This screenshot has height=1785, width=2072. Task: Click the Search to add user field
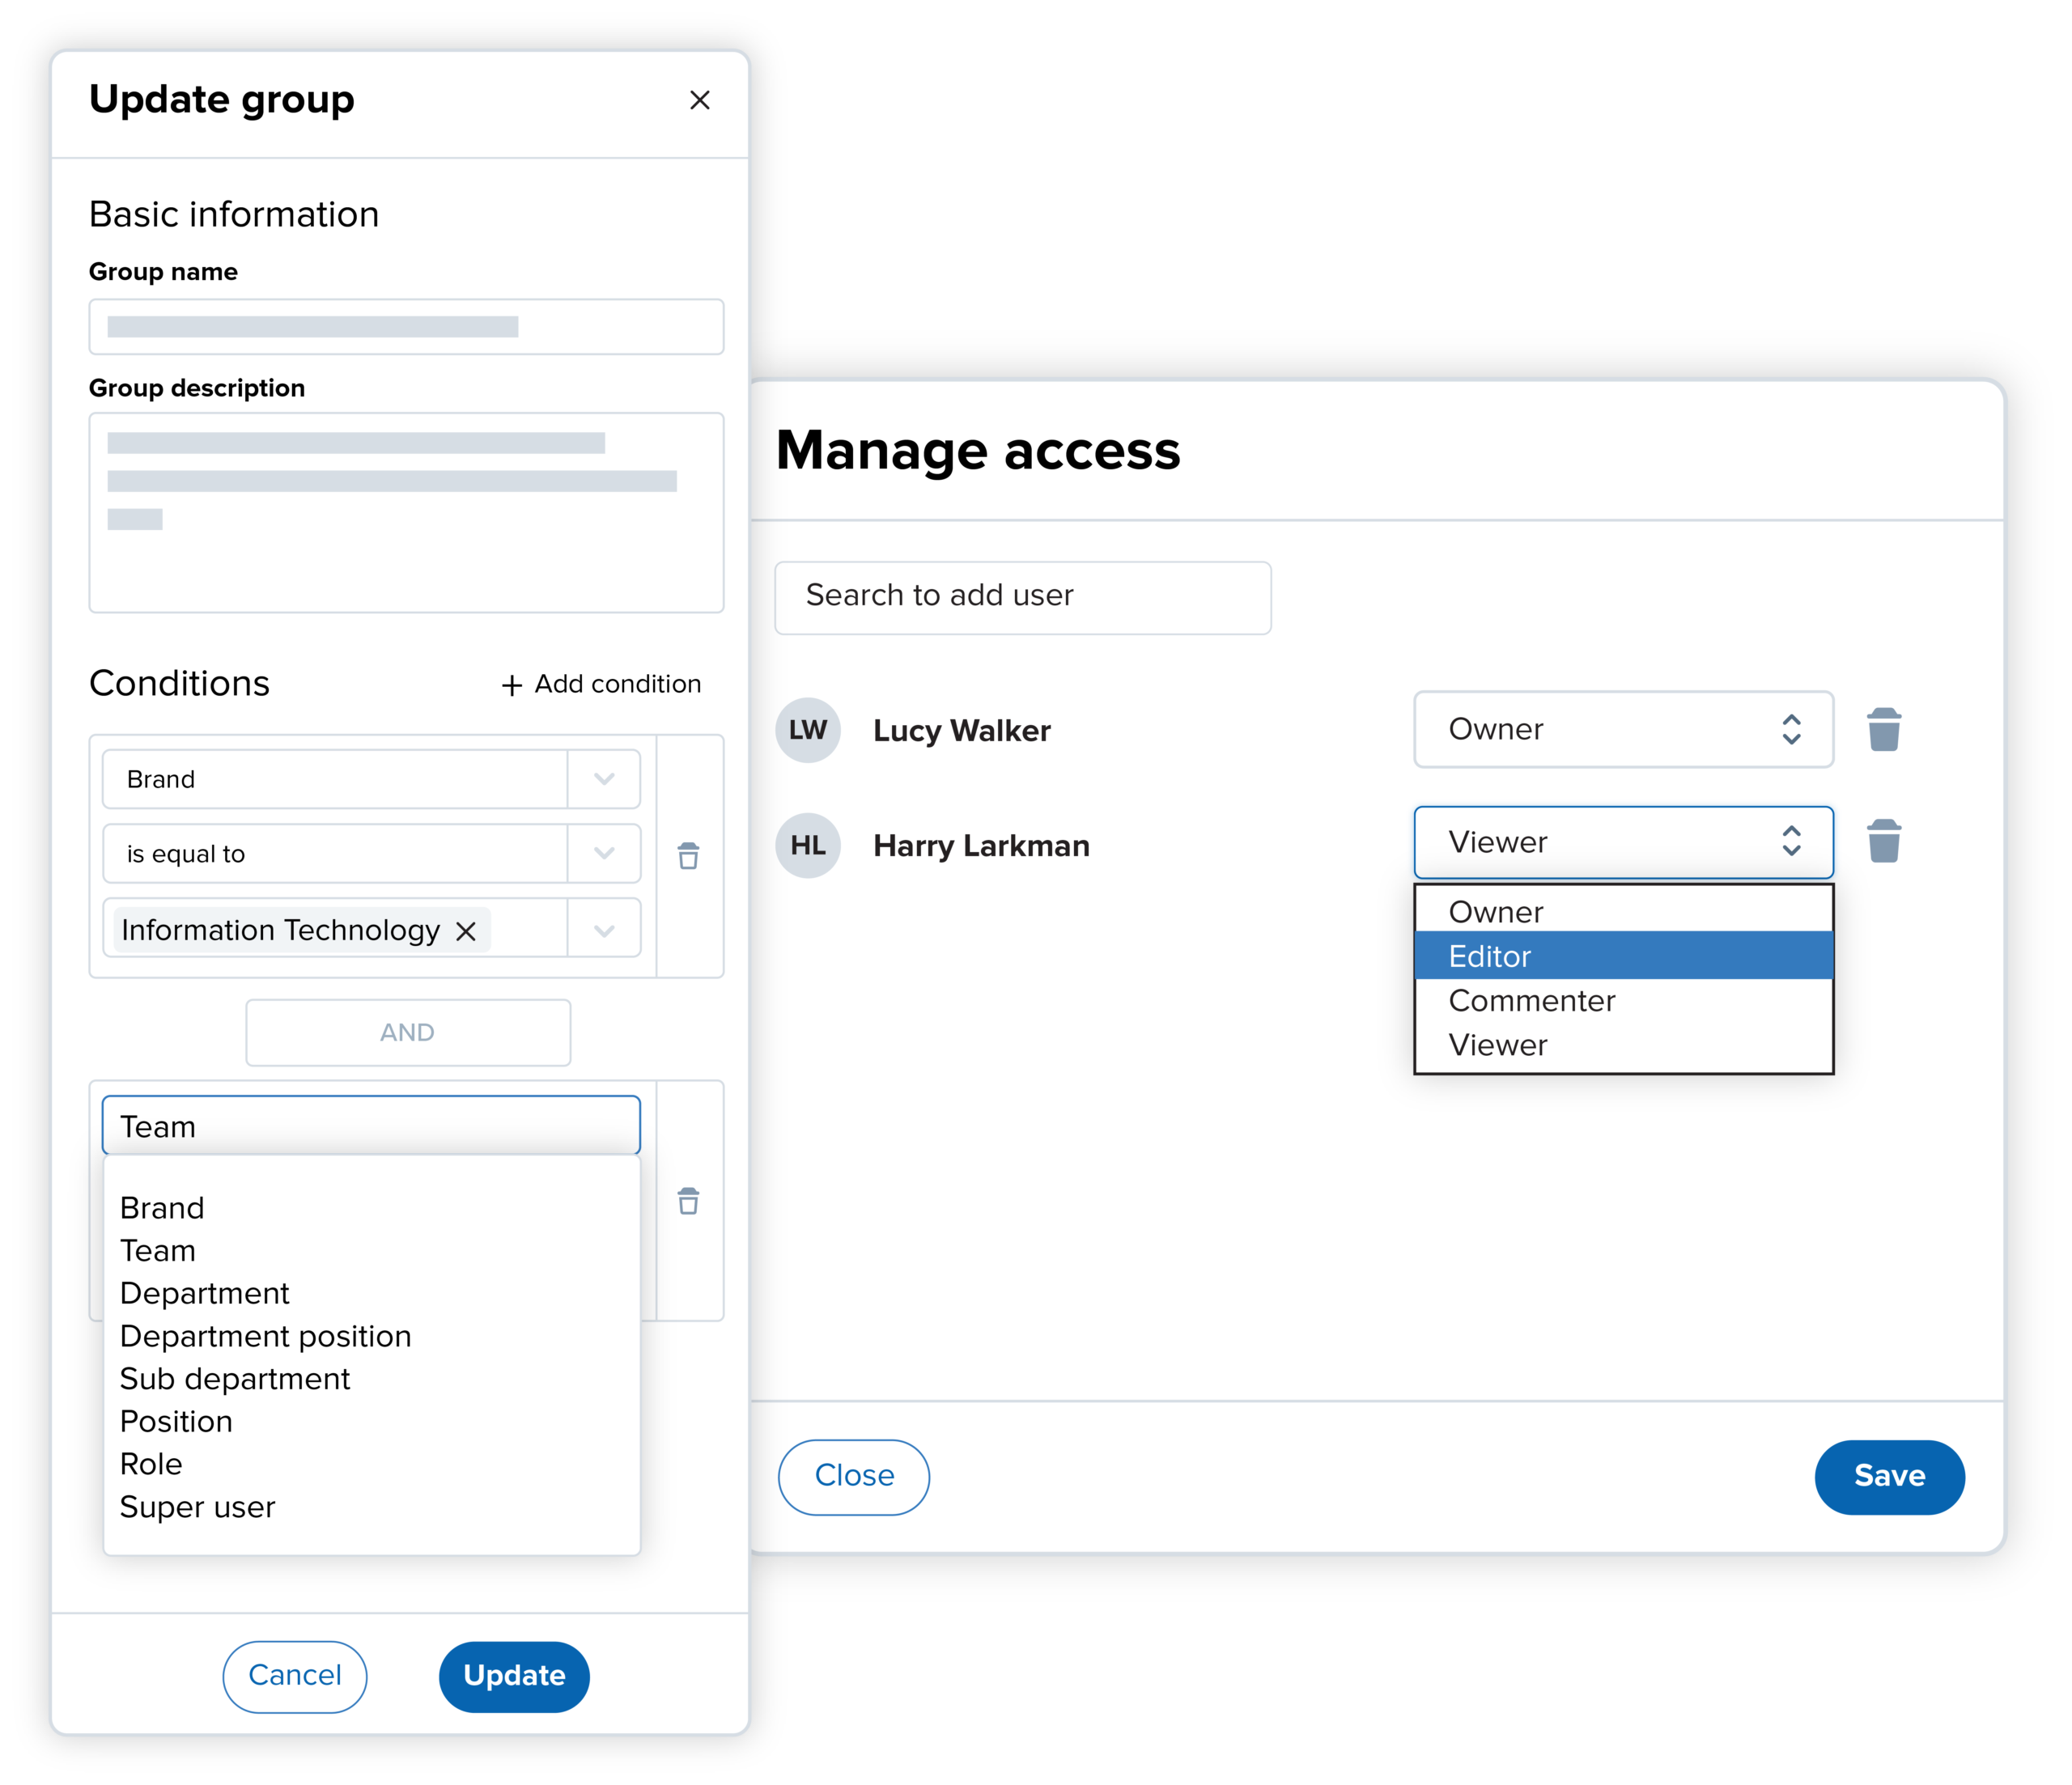[1022, 597]
